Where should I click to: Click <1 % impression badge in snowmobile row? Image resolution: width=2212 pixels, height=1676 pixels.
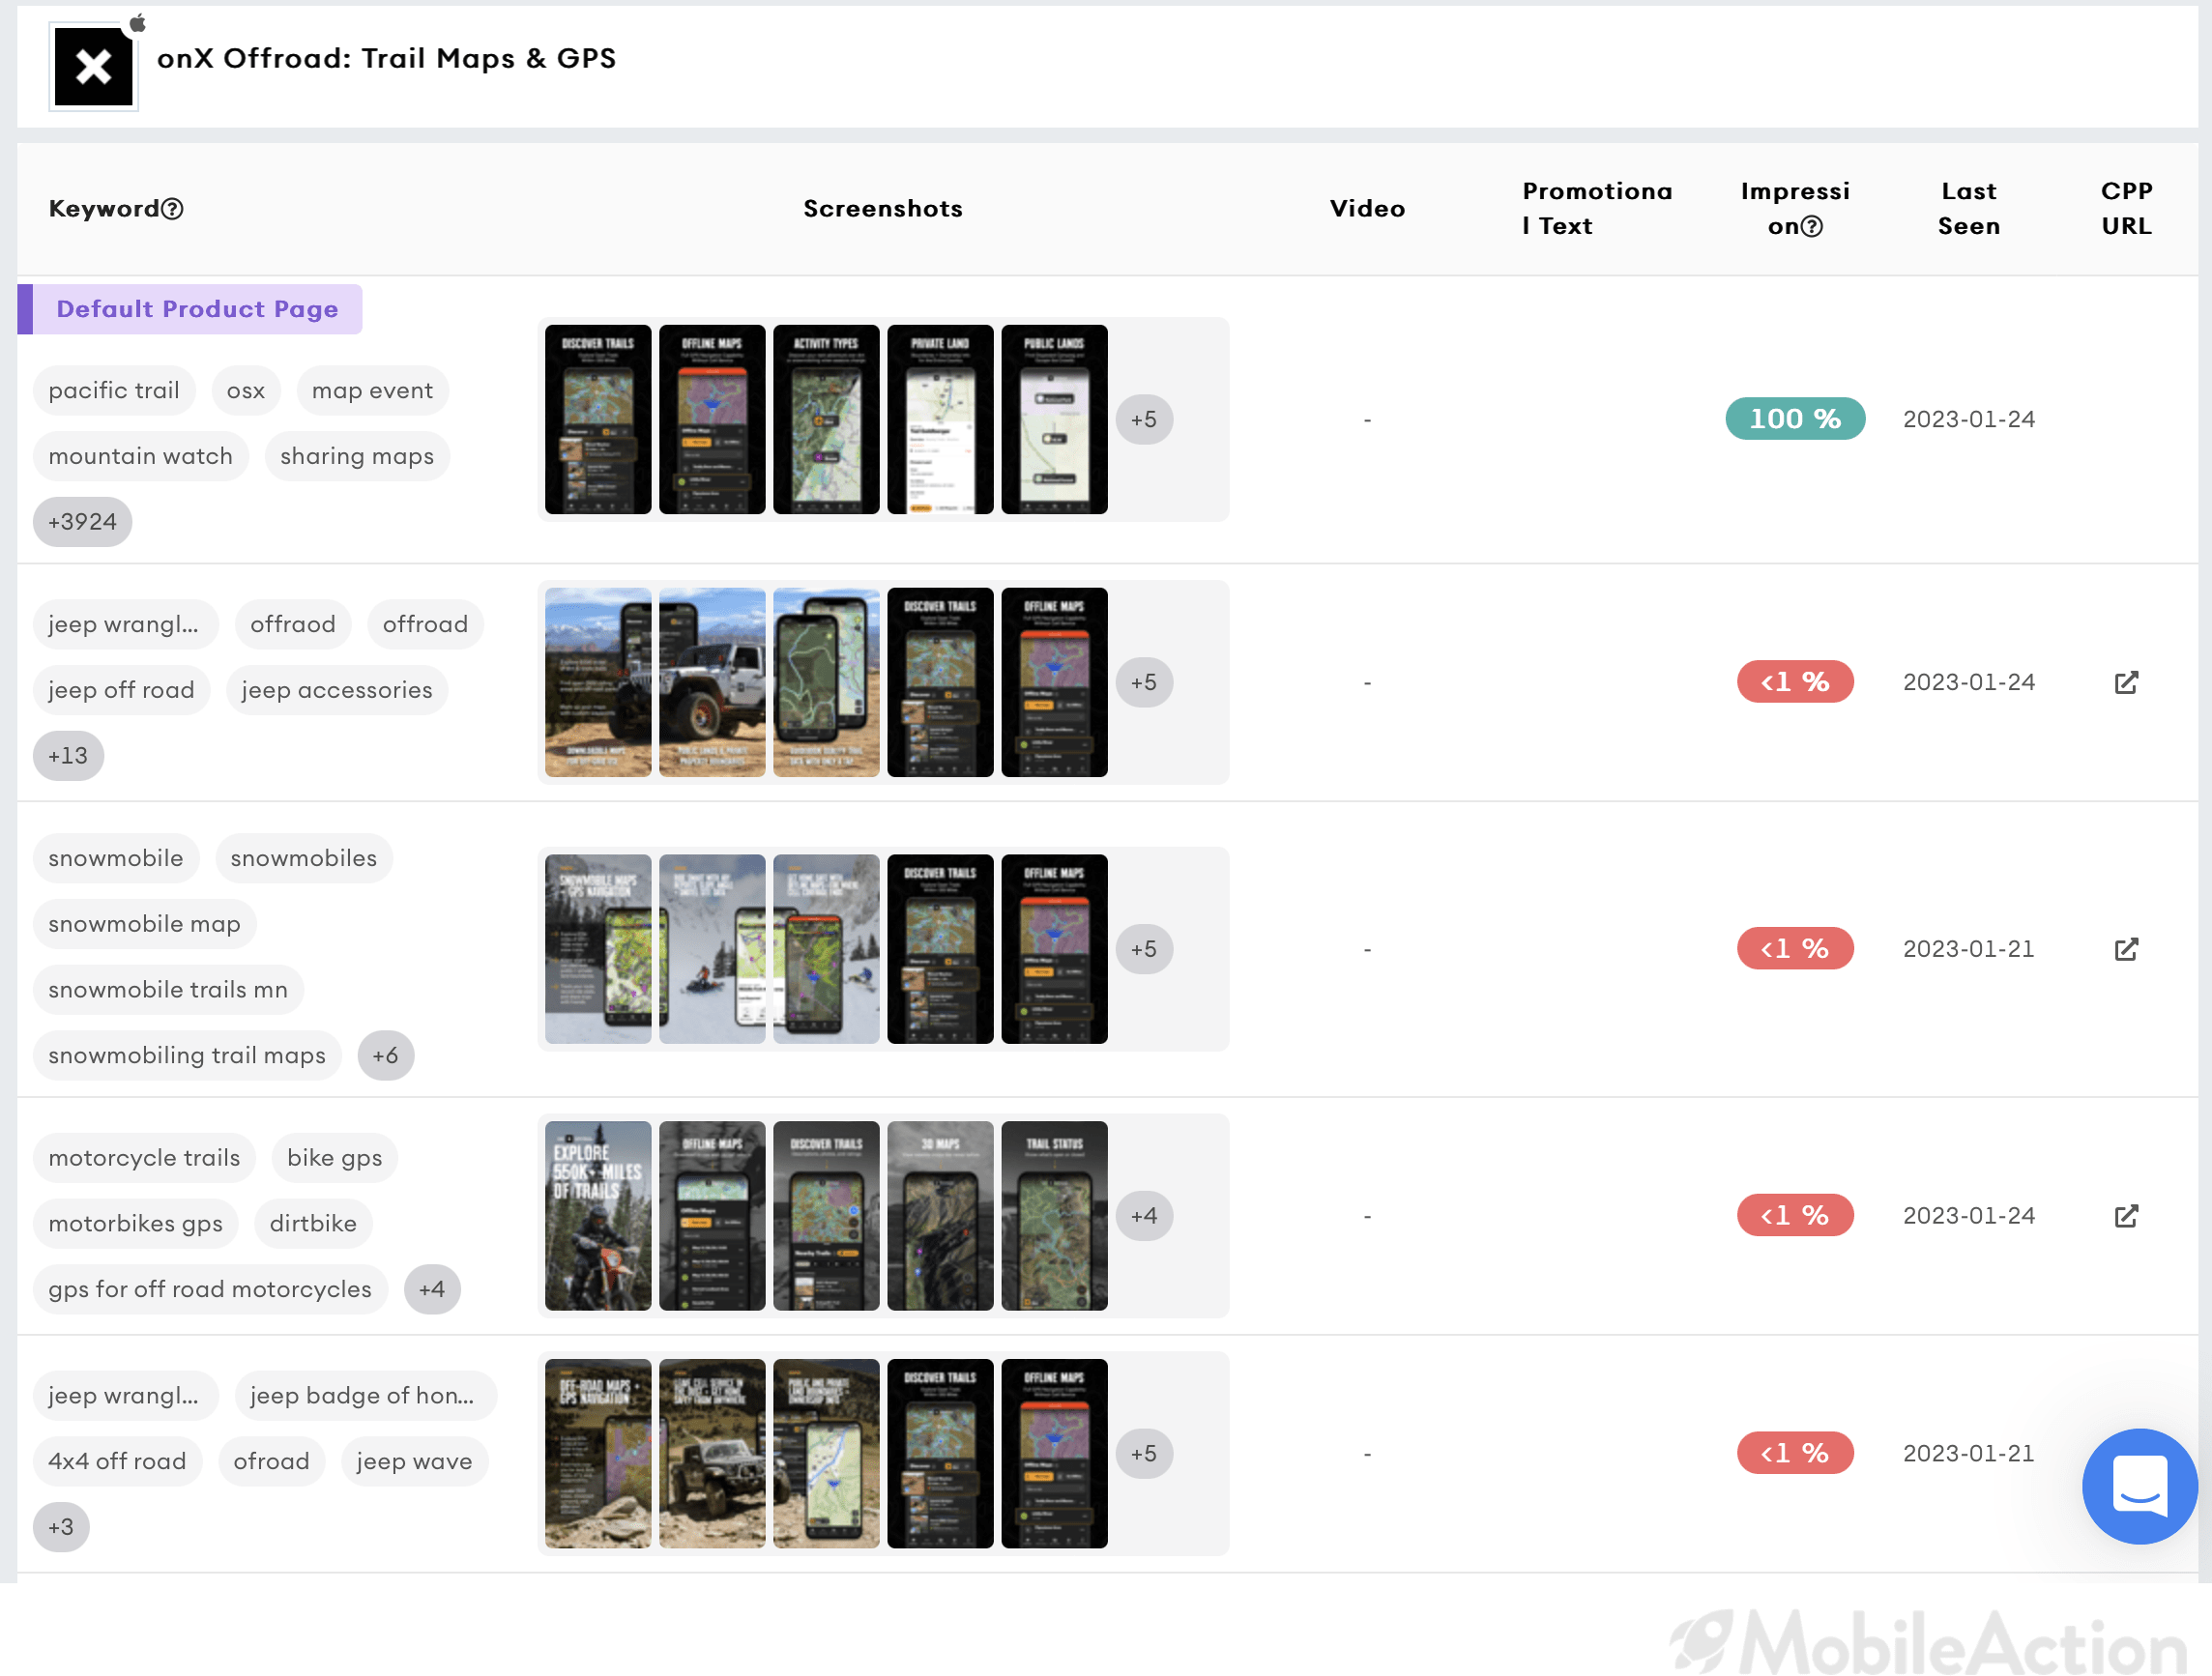point(1795,949)
